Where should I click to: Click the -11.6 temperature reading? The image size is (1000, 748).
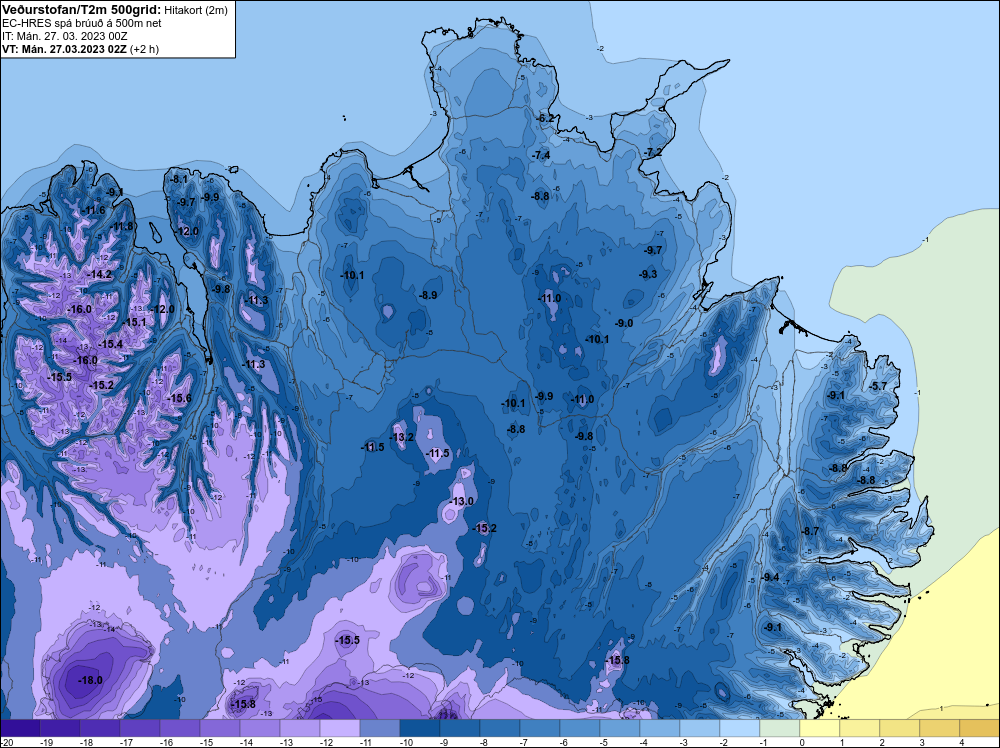pyautogui.click(x=94, y=210)
